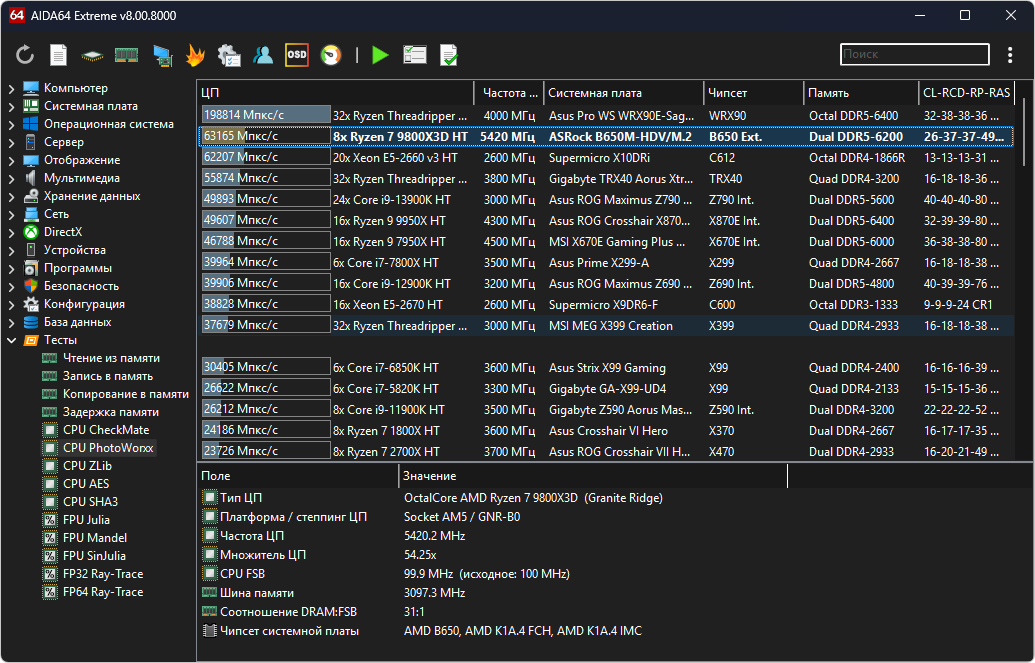Click the memory module icon in toolbar
1035x663 pixels.
tap(126, 55)
